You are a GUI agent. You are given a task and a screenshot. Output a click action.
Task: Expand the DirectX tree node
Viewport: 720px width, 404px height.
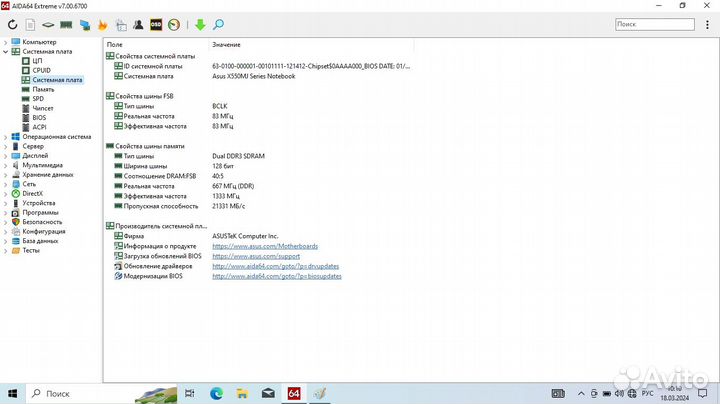pos(6,194)
